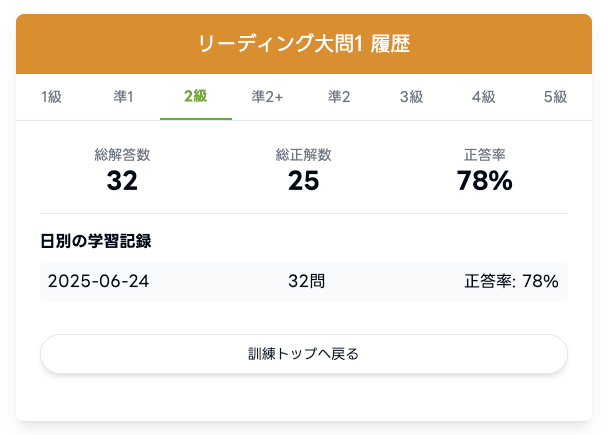Screen dimensions: 612x435
Task: Select the 3級 tab
Action: coord(412,97)
